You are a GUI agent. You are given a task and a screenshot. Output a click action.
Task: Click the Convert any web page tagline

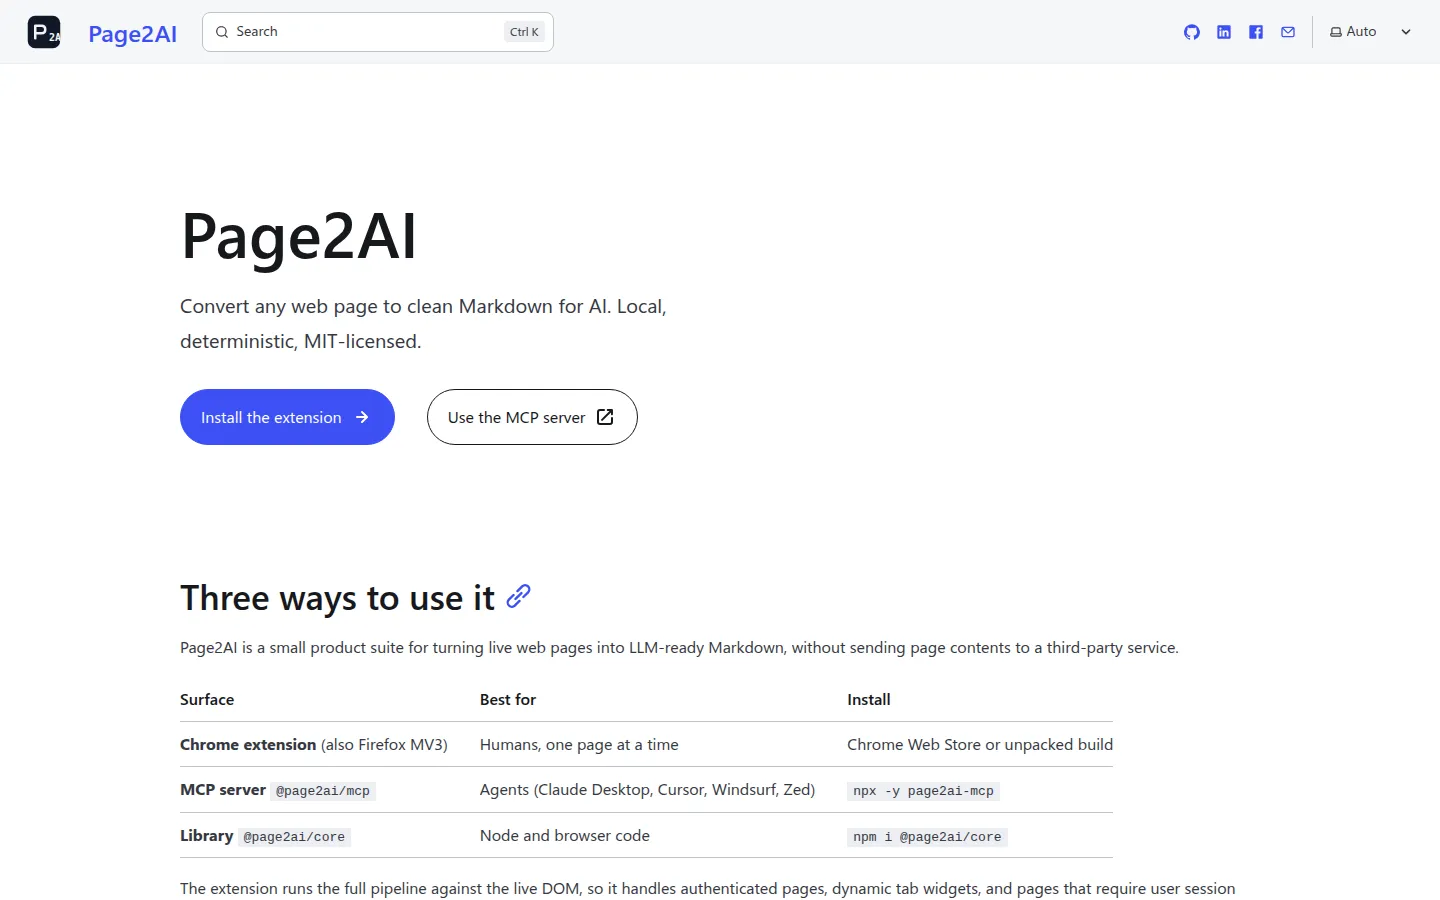(x=423, y=324)
